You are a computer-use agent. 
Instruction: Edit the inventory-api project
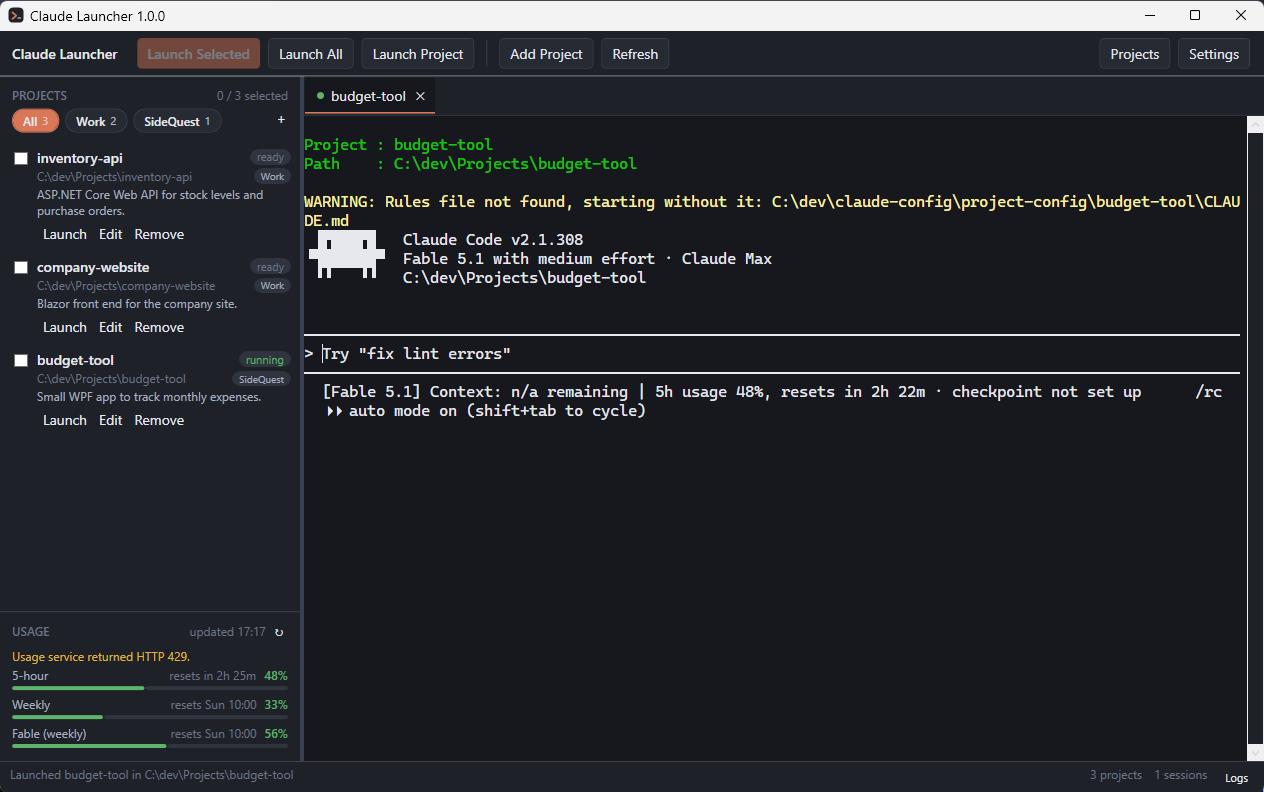coord(110,234)
